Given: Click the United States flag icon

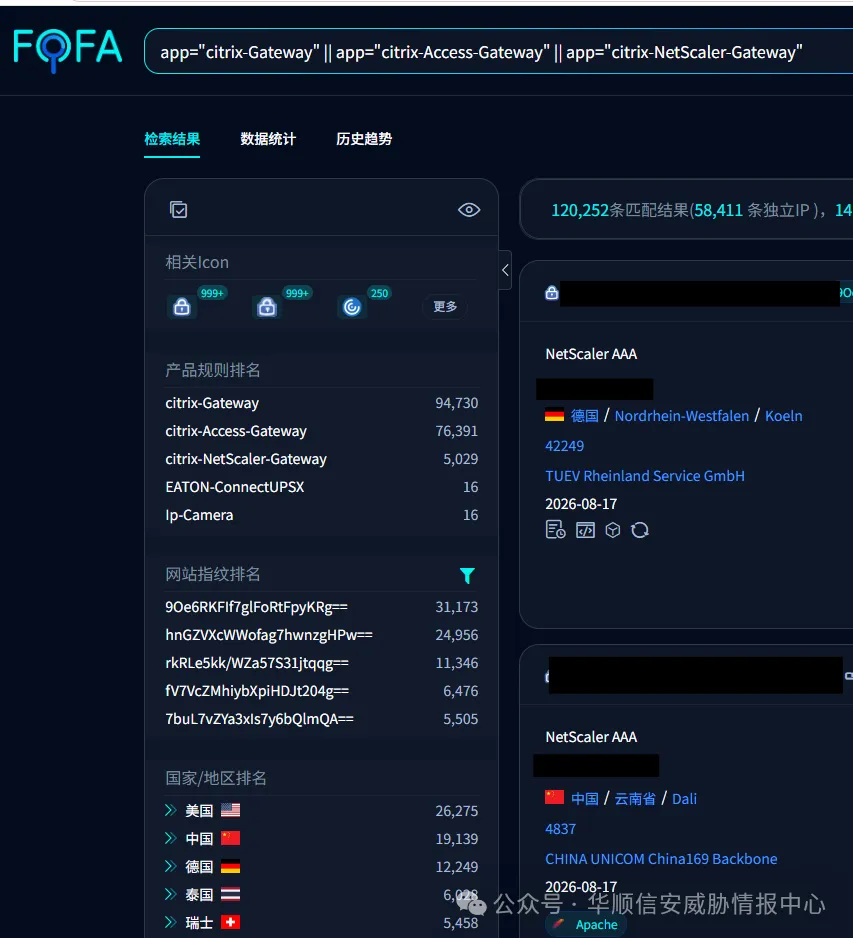Looking at the screenshot, I should click(x=230, y=811).
